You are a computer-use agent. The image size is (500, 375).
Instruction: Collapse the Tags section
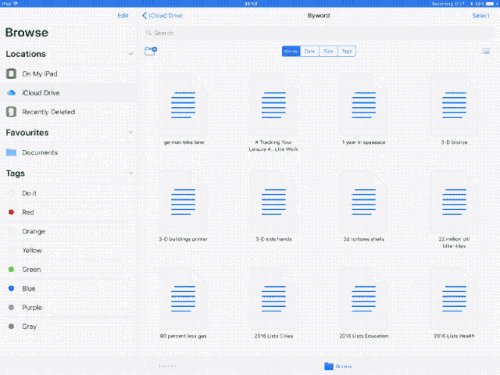tap(131, 173)
